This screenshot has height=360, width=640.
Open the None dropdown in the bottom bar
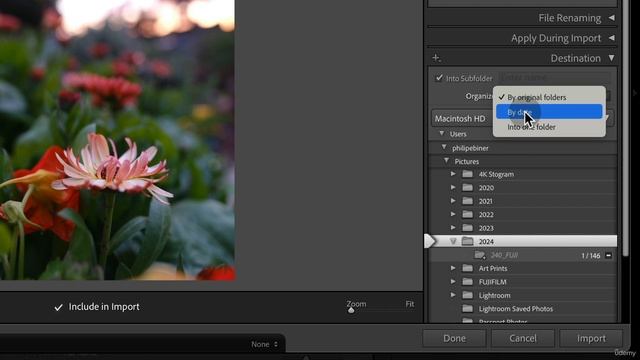(264, 344)
